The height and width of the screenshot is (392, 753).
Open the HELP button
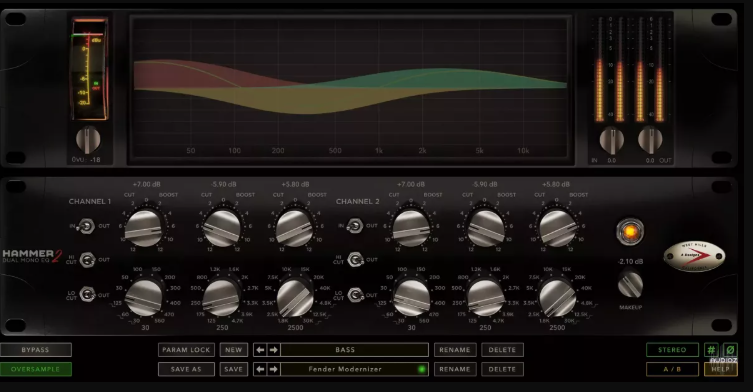[x=721, y=369]
